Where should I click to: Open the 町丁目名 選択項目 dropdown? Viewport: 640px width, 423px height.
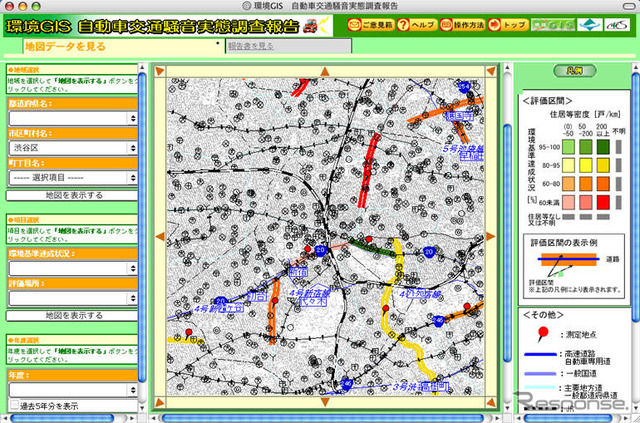pyautogui.click(x=73, y=178)
